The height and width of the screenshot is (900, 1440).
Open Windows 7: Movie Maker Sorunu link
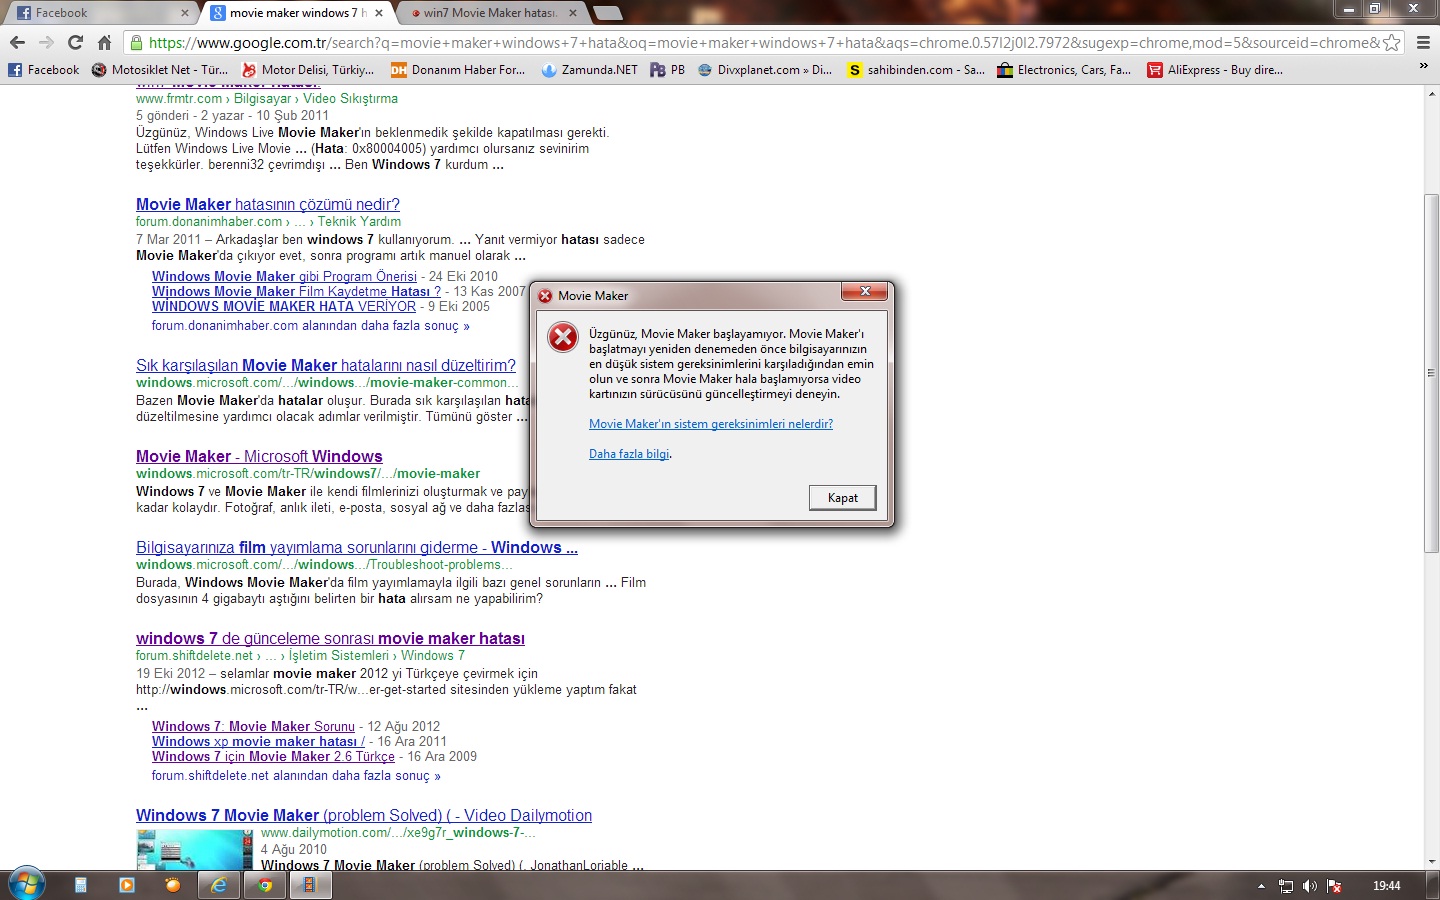253,727
